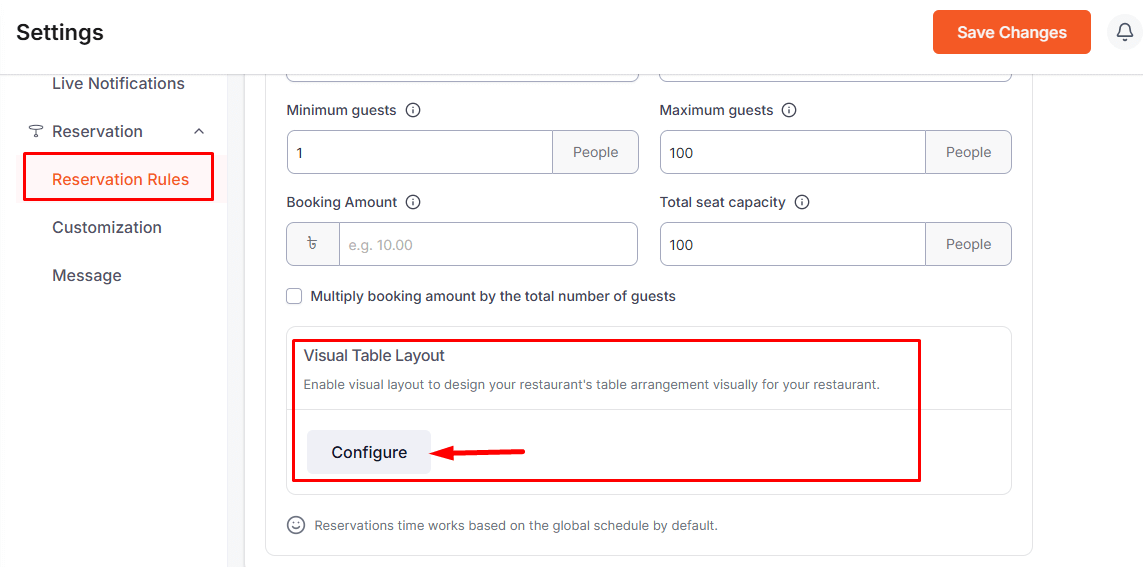Click the Taka currency symbol in Booking Amount
This screenshot has width=1143, height=567.
tap(313, 244)
